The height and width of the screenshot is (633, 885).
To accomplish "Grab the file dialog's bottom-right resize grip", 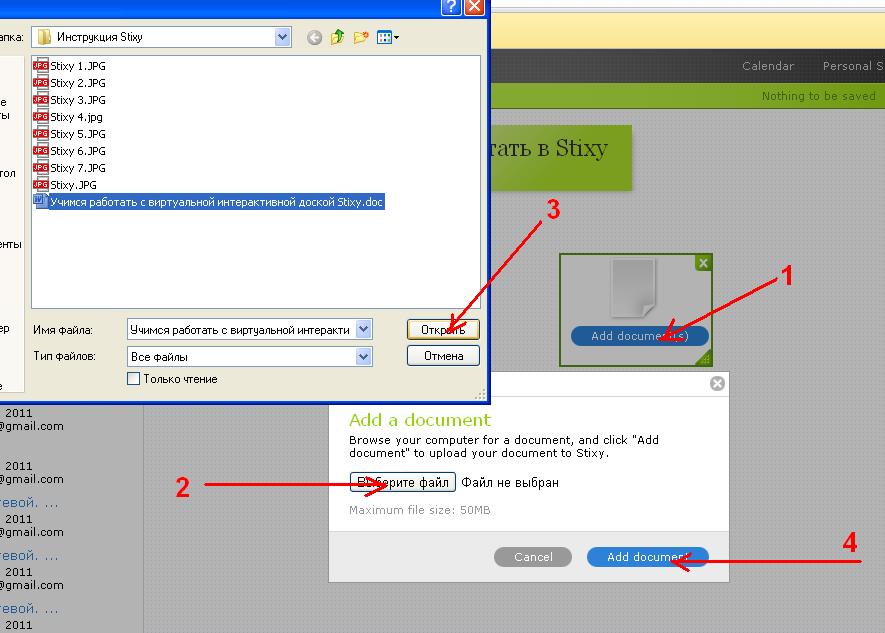I will pyautogui.click(x=480, y=395).
